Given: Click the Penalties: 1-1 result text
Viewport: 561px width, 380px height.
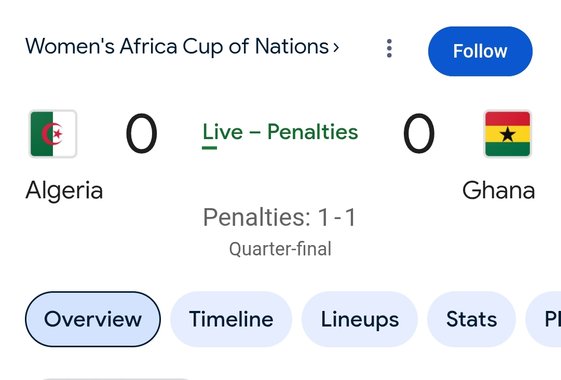Looking at the screenshot, I should pos(279,217).
